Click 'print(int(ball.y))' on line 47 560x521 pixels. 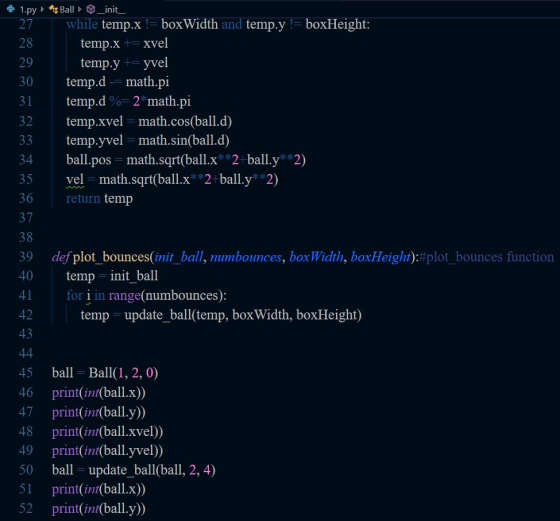pos(99,412)
